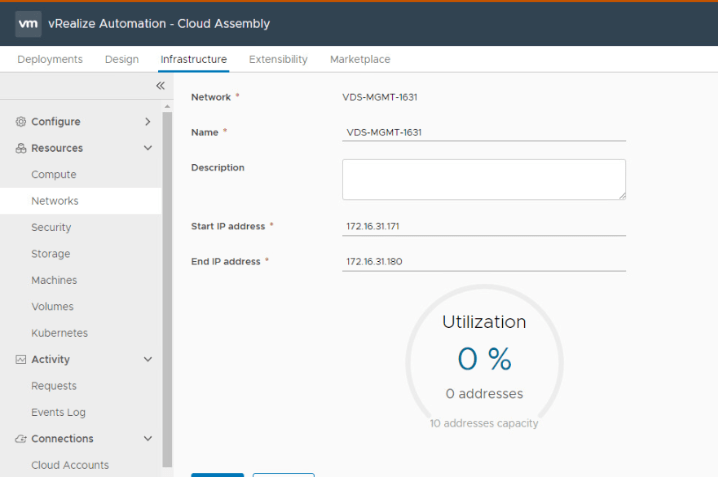Viewport: 718px width, 477px height.
Task: Click the Activity section icon
Action: [21, 360]
